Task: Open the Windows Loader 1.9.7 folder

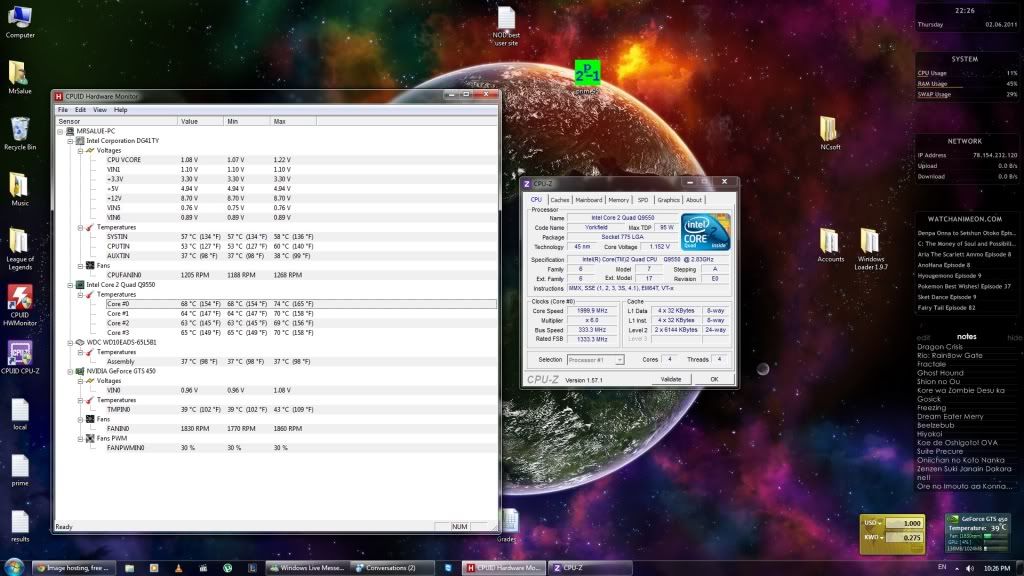Action: click(870, 249)
